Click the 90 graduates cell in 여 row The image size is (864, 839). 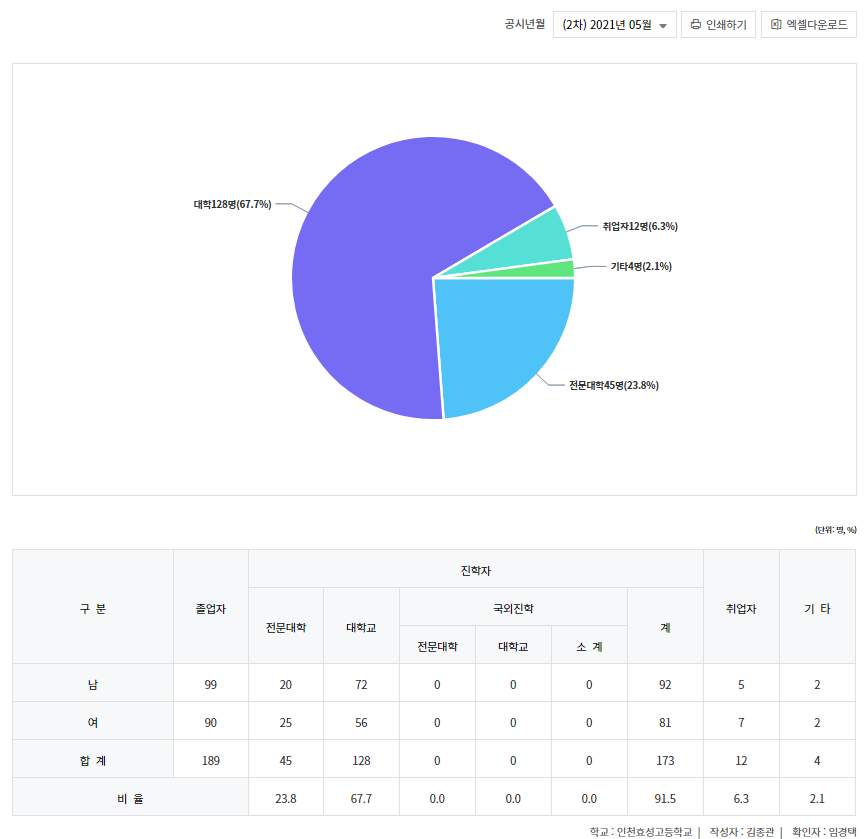point(211,721)
